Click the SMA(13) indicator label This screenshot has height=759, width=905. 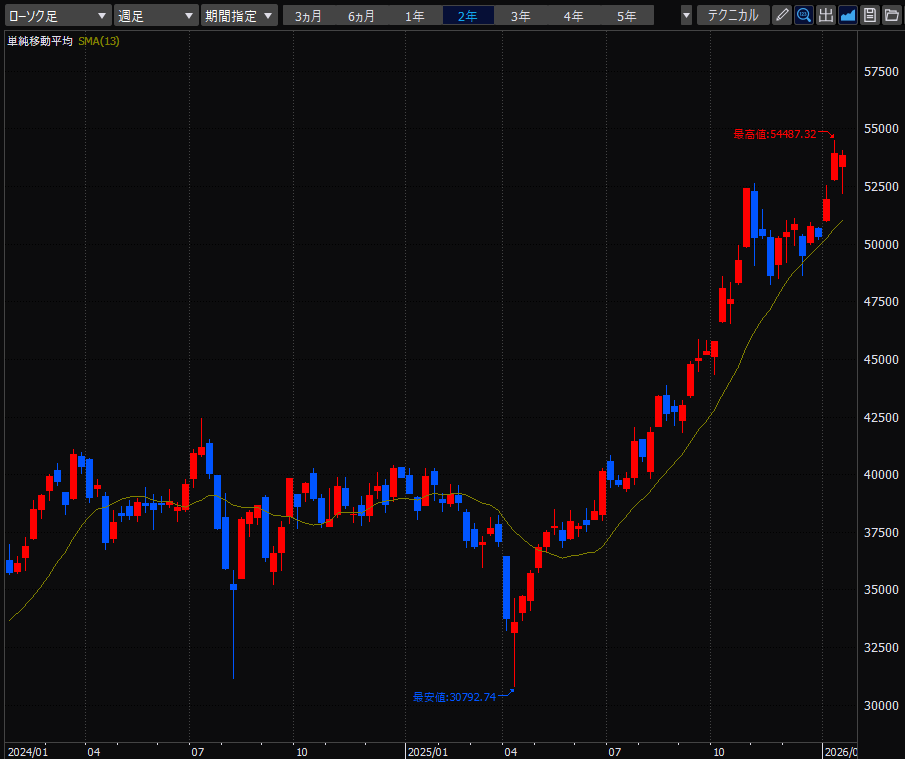(x=99, y=42)
